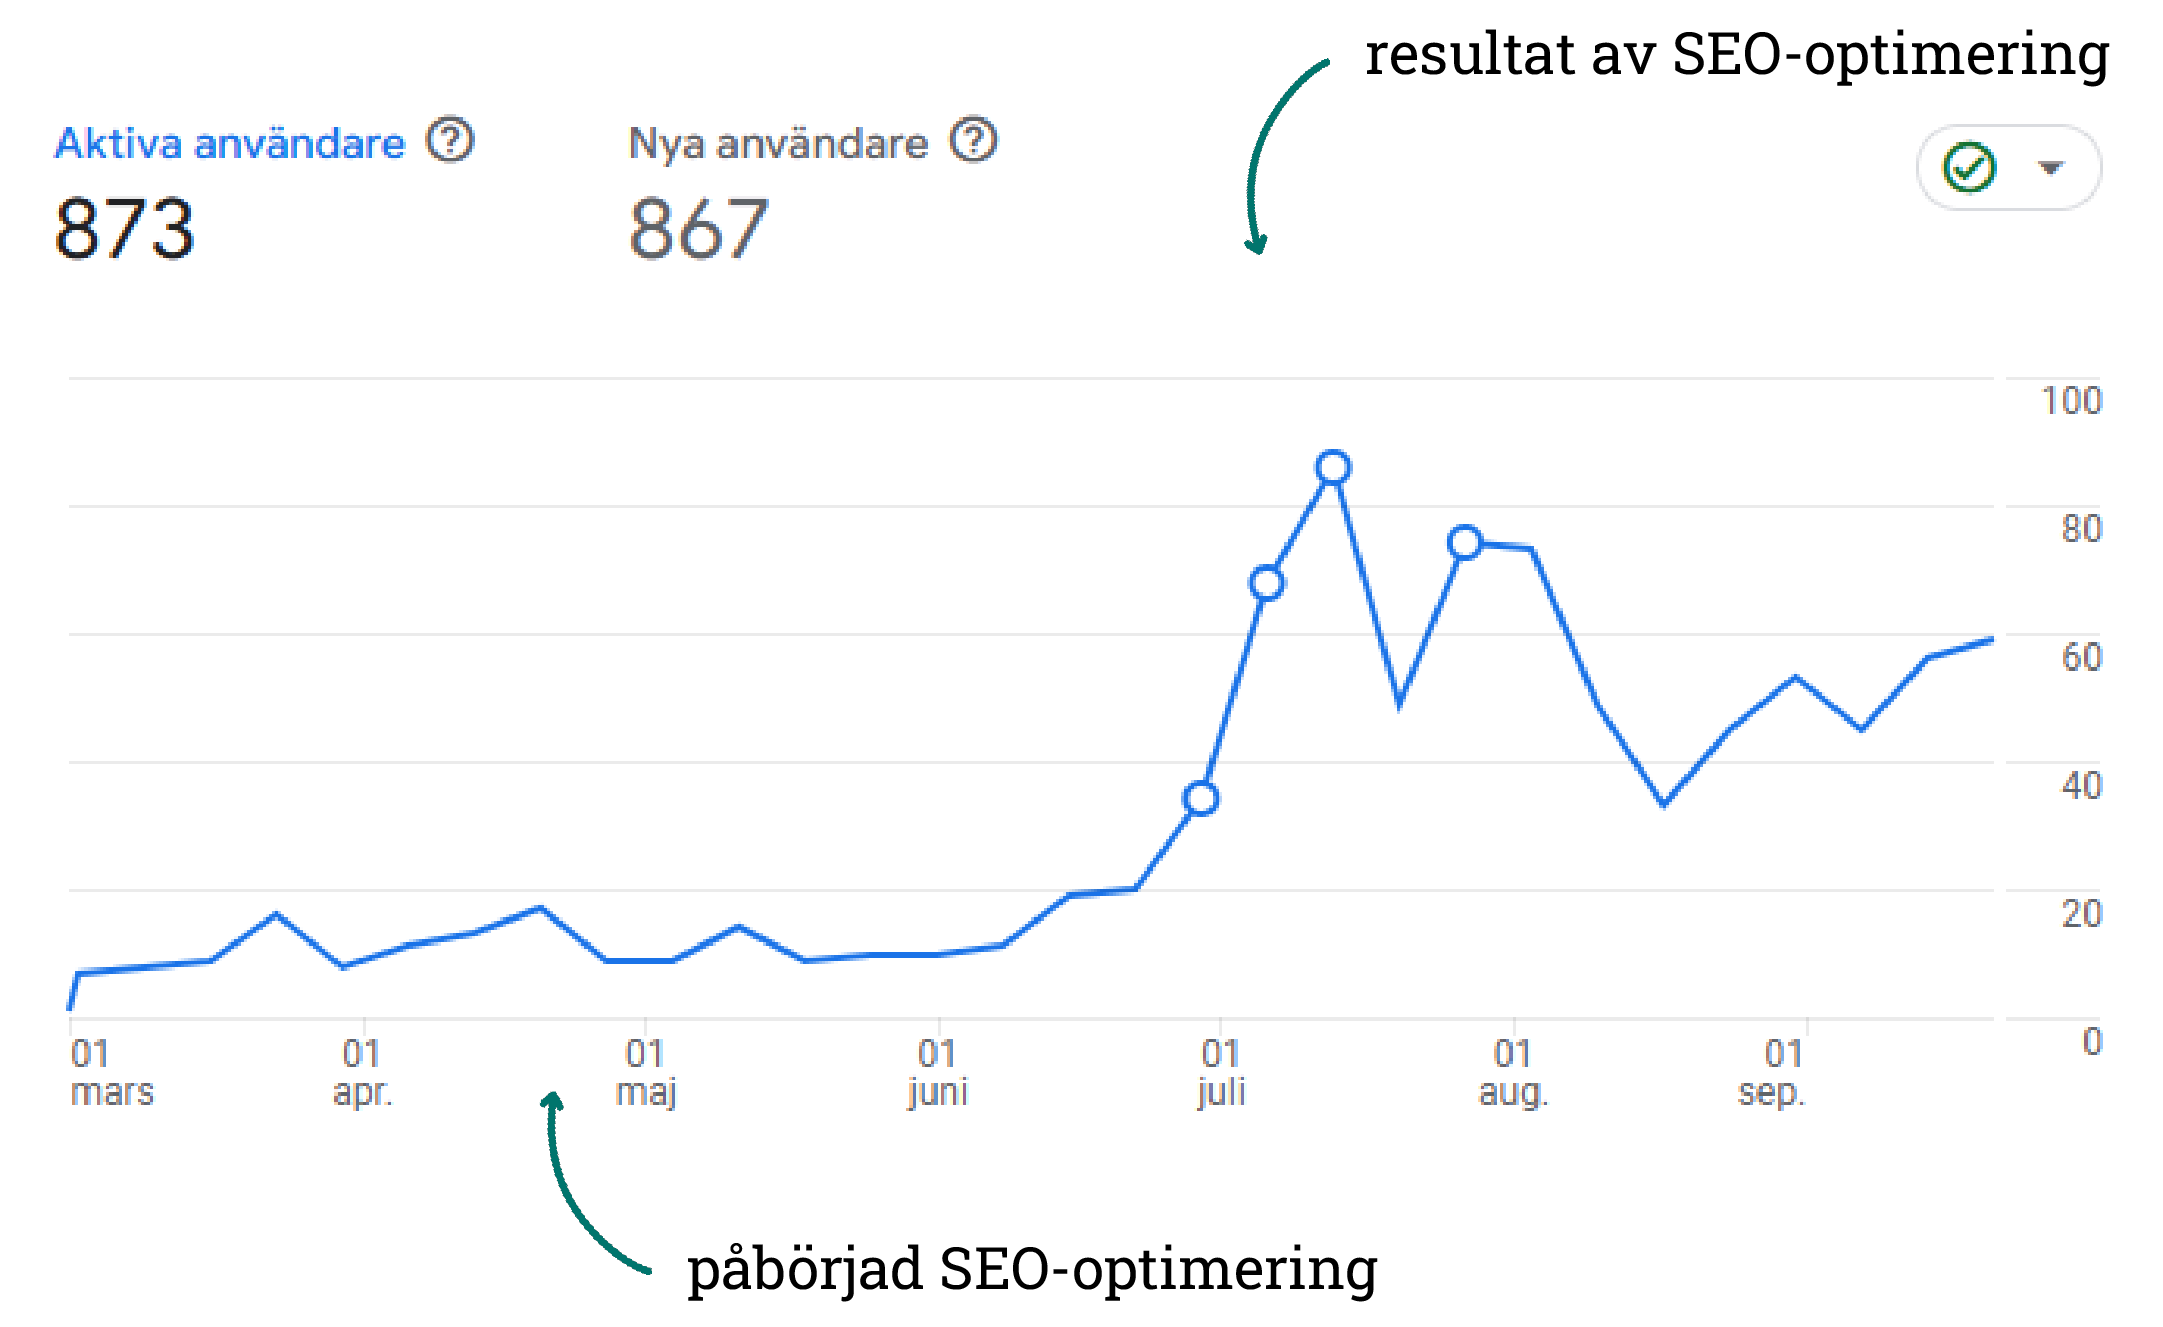Click the 01 maj axis label
Image resolution: width=2163 pixels, height=1327 pixels.
point(646,1072)
